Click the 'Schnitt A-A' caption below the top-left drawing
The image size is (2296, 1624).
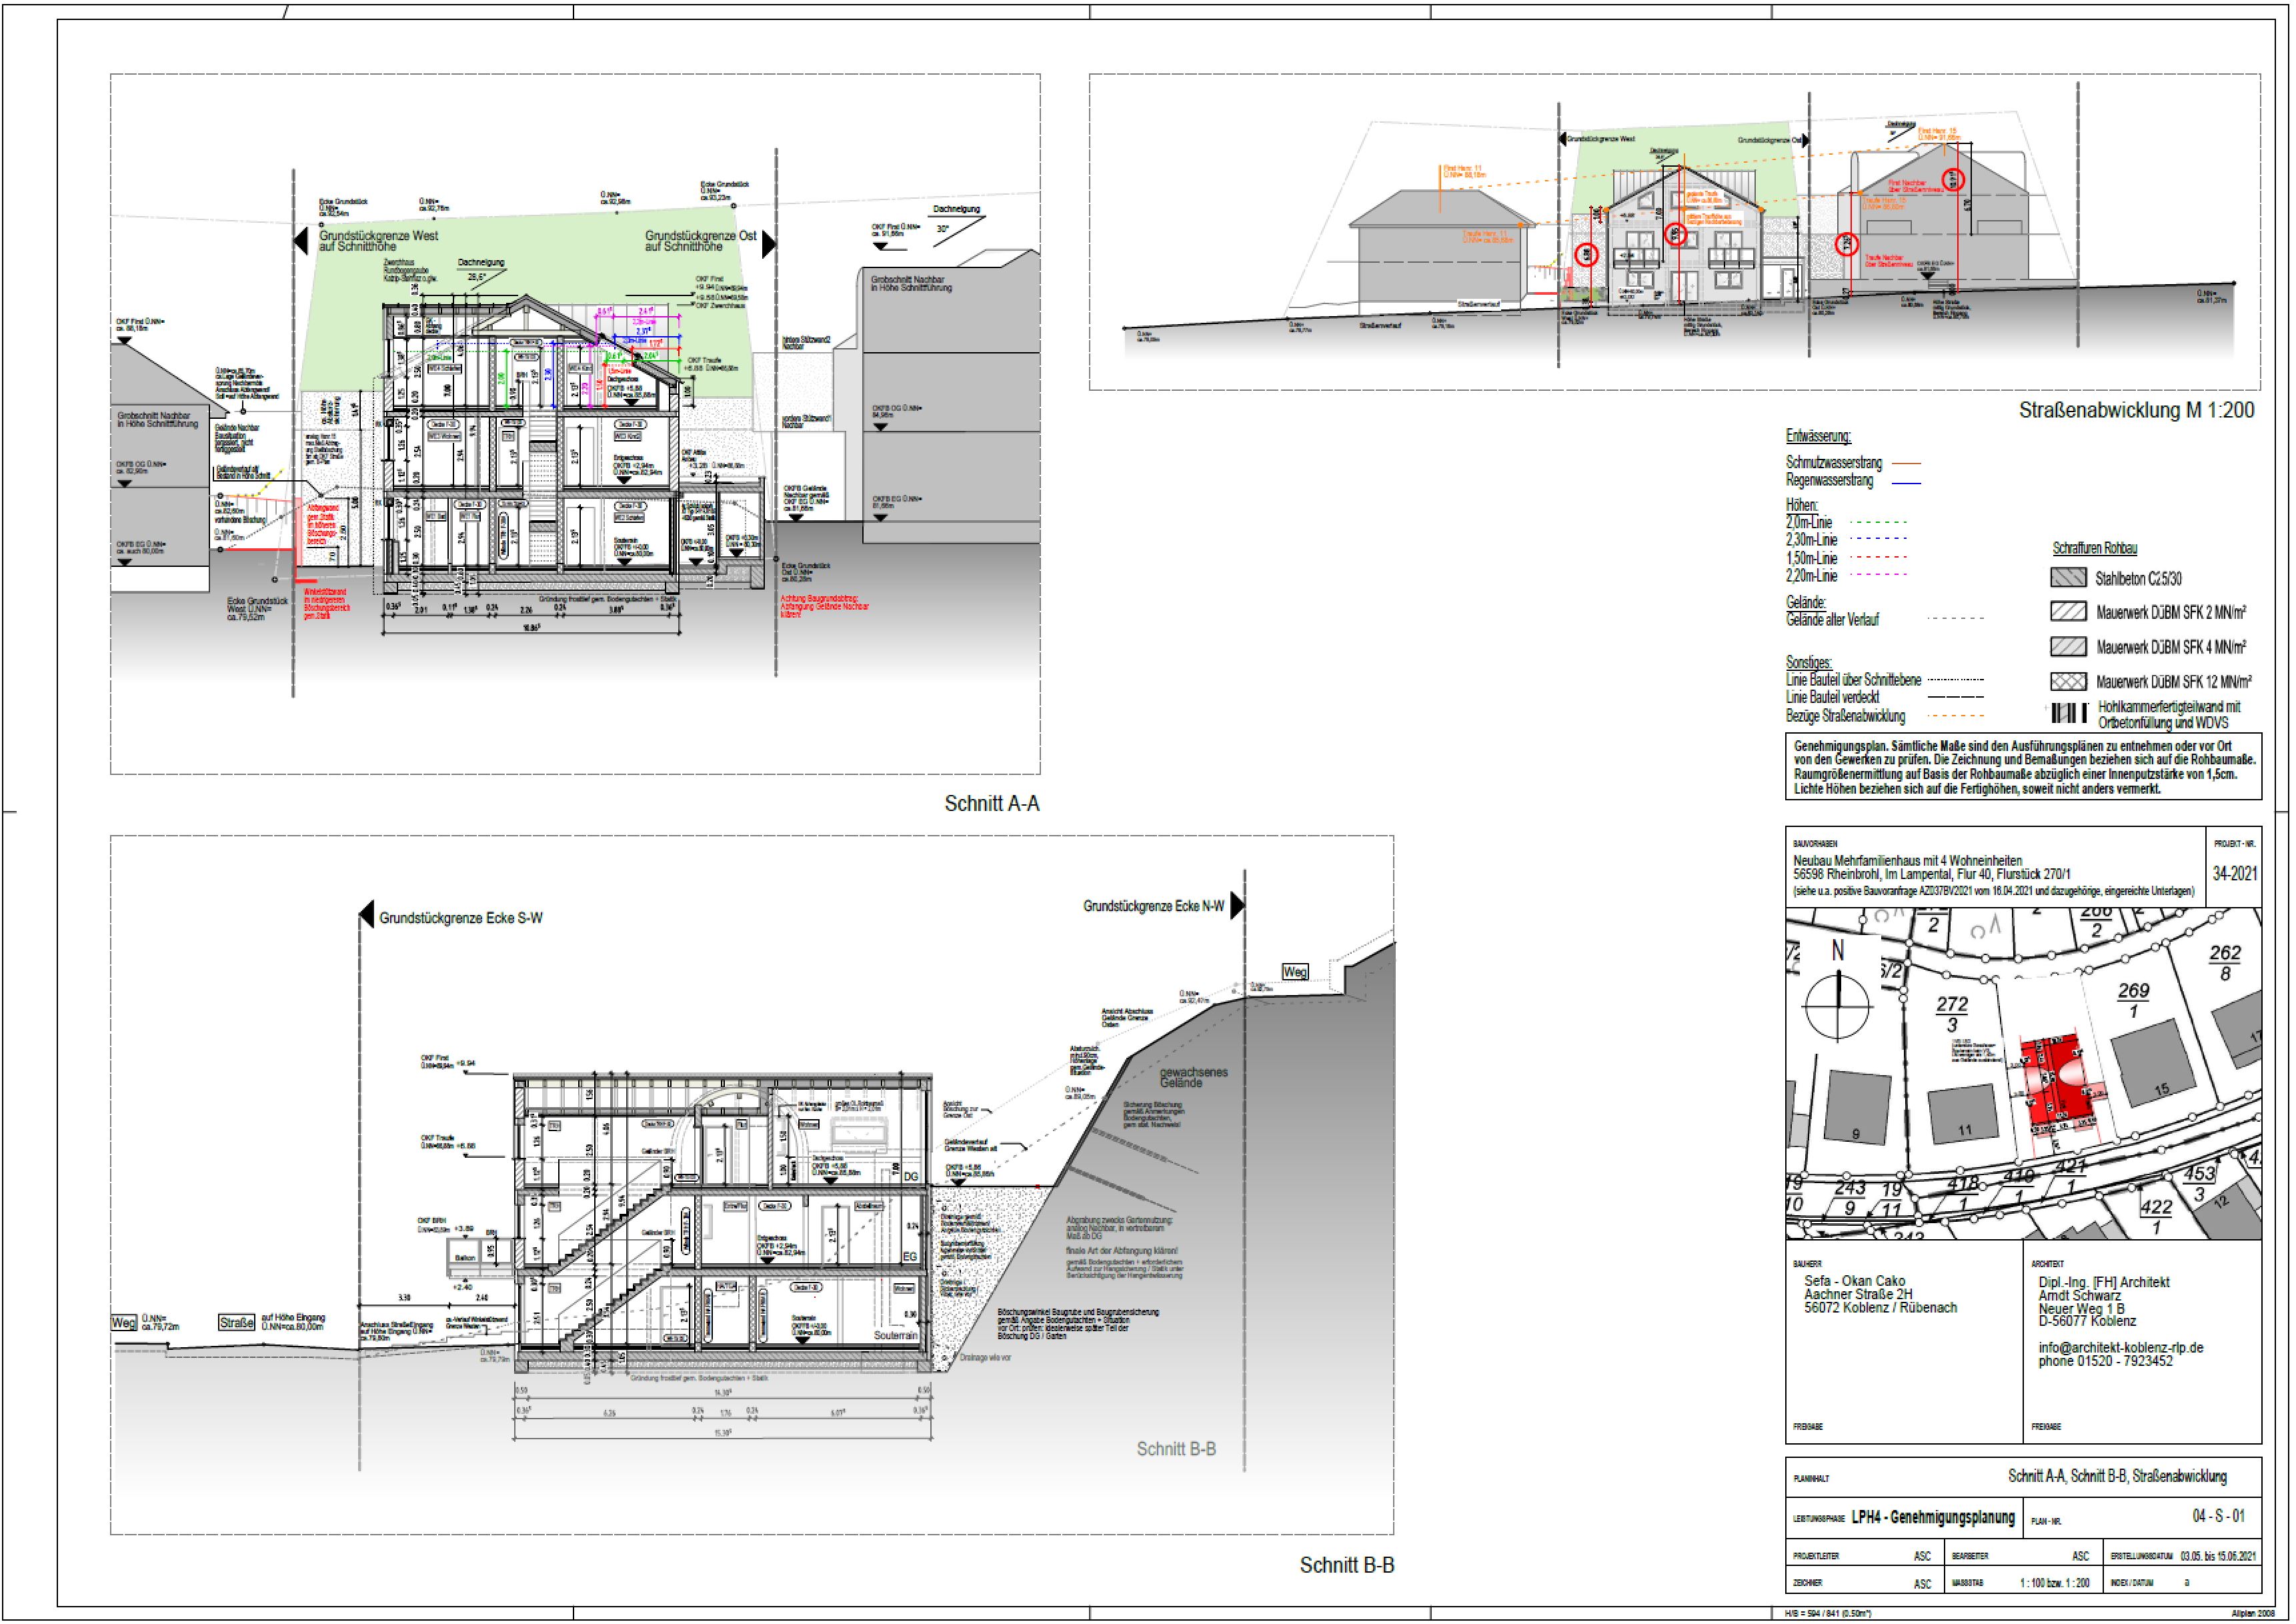click(x=992, y=803)
